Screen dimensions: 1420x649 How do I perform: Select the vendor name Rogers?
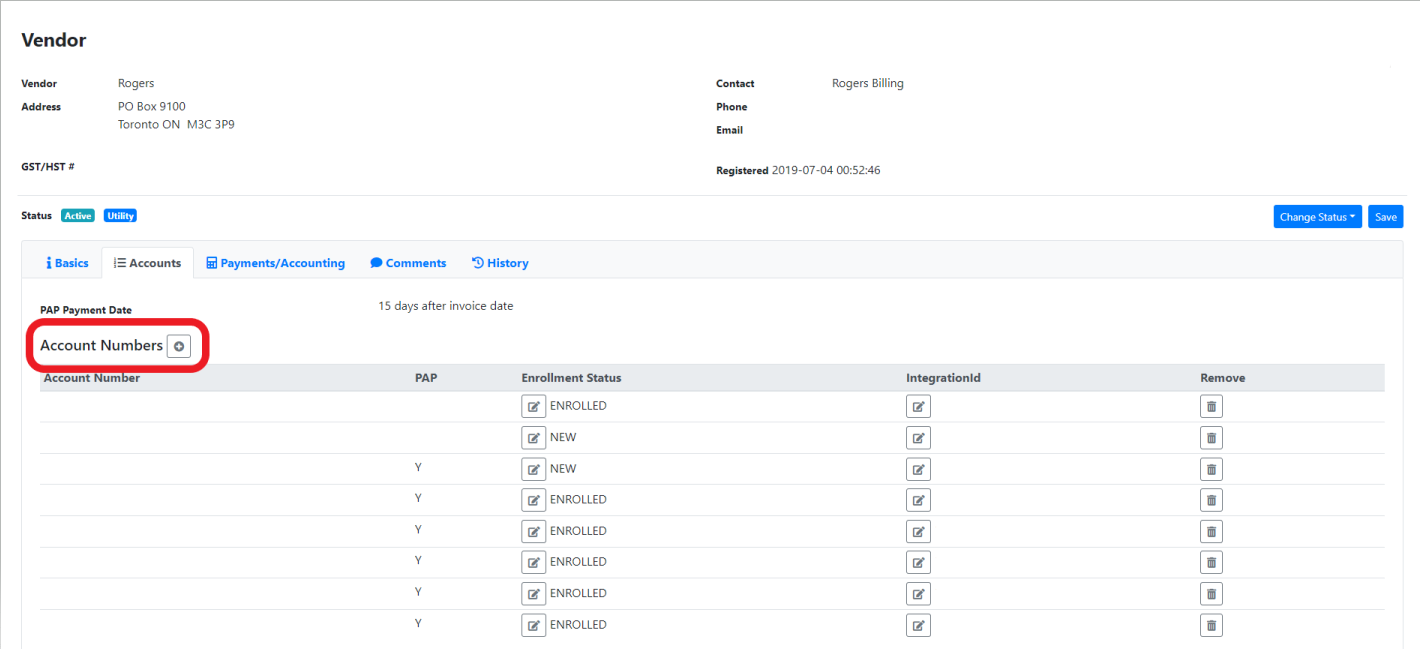(136, 83)
